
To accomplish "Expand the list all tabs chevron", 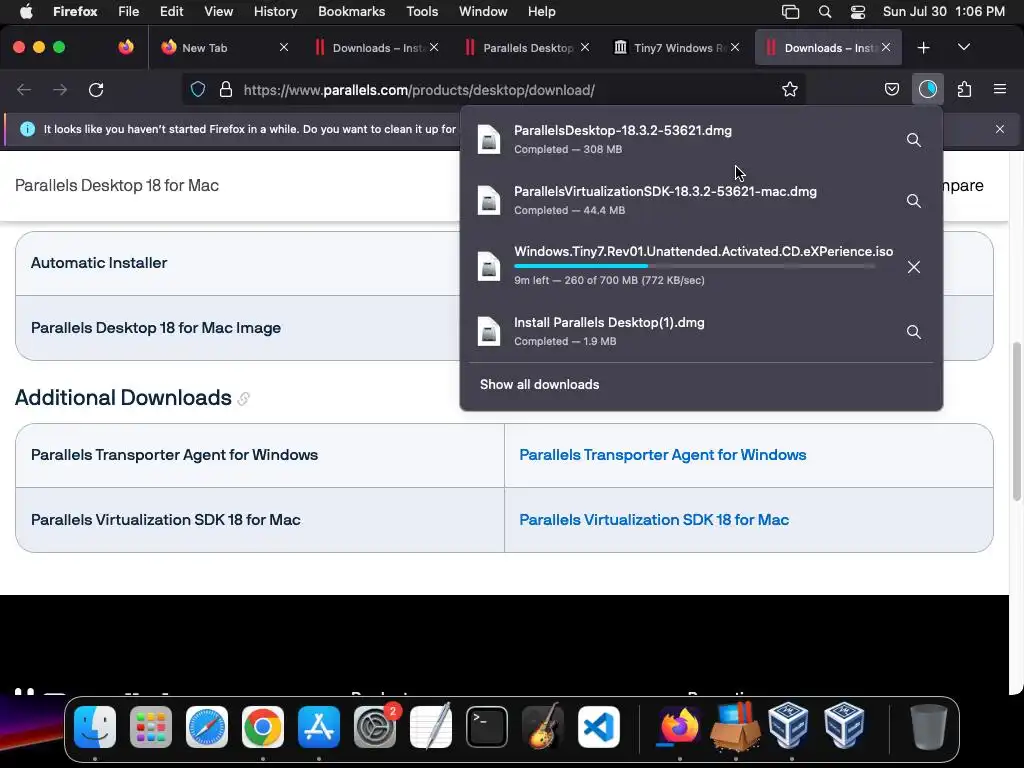I will (x=964, y=47).
